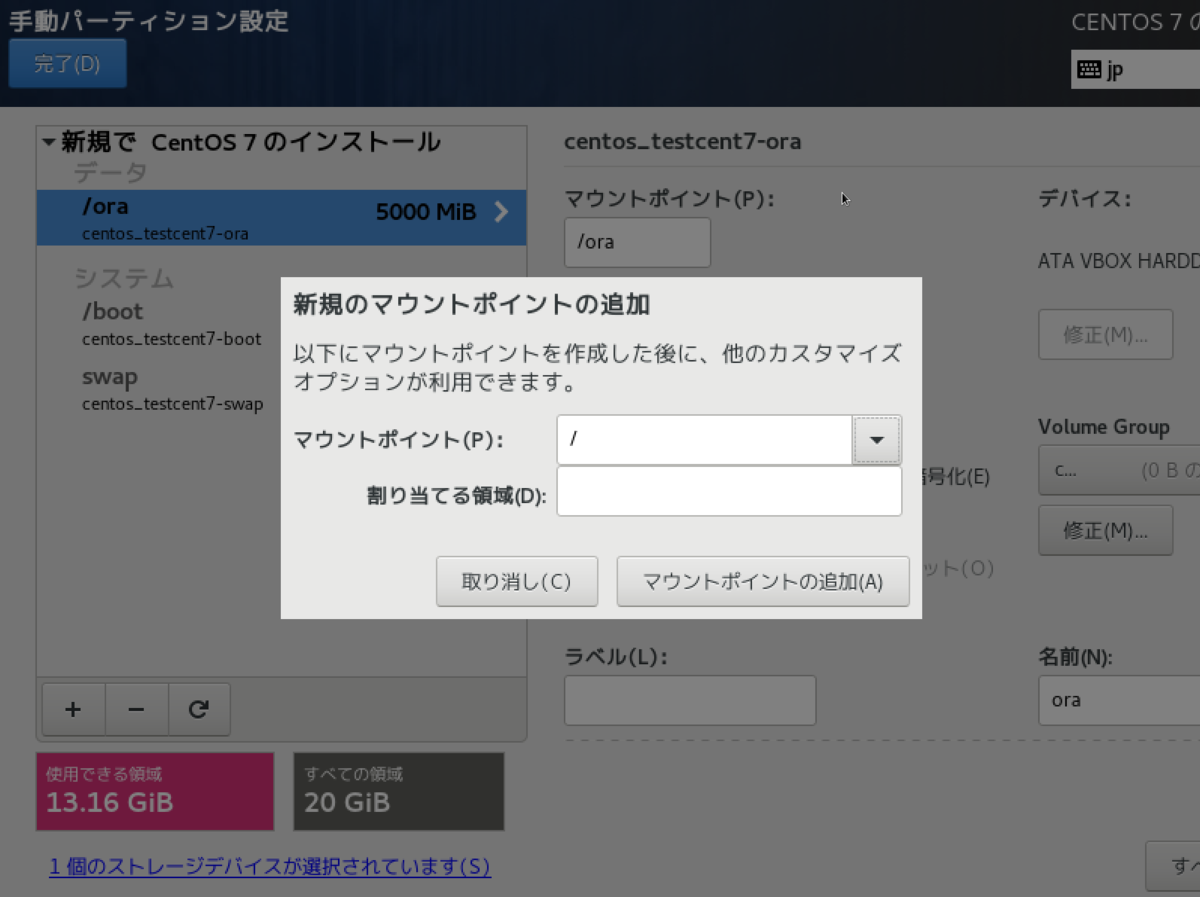
Task: Click 修正(M) below the Volume Group box
Action: 1105,530
